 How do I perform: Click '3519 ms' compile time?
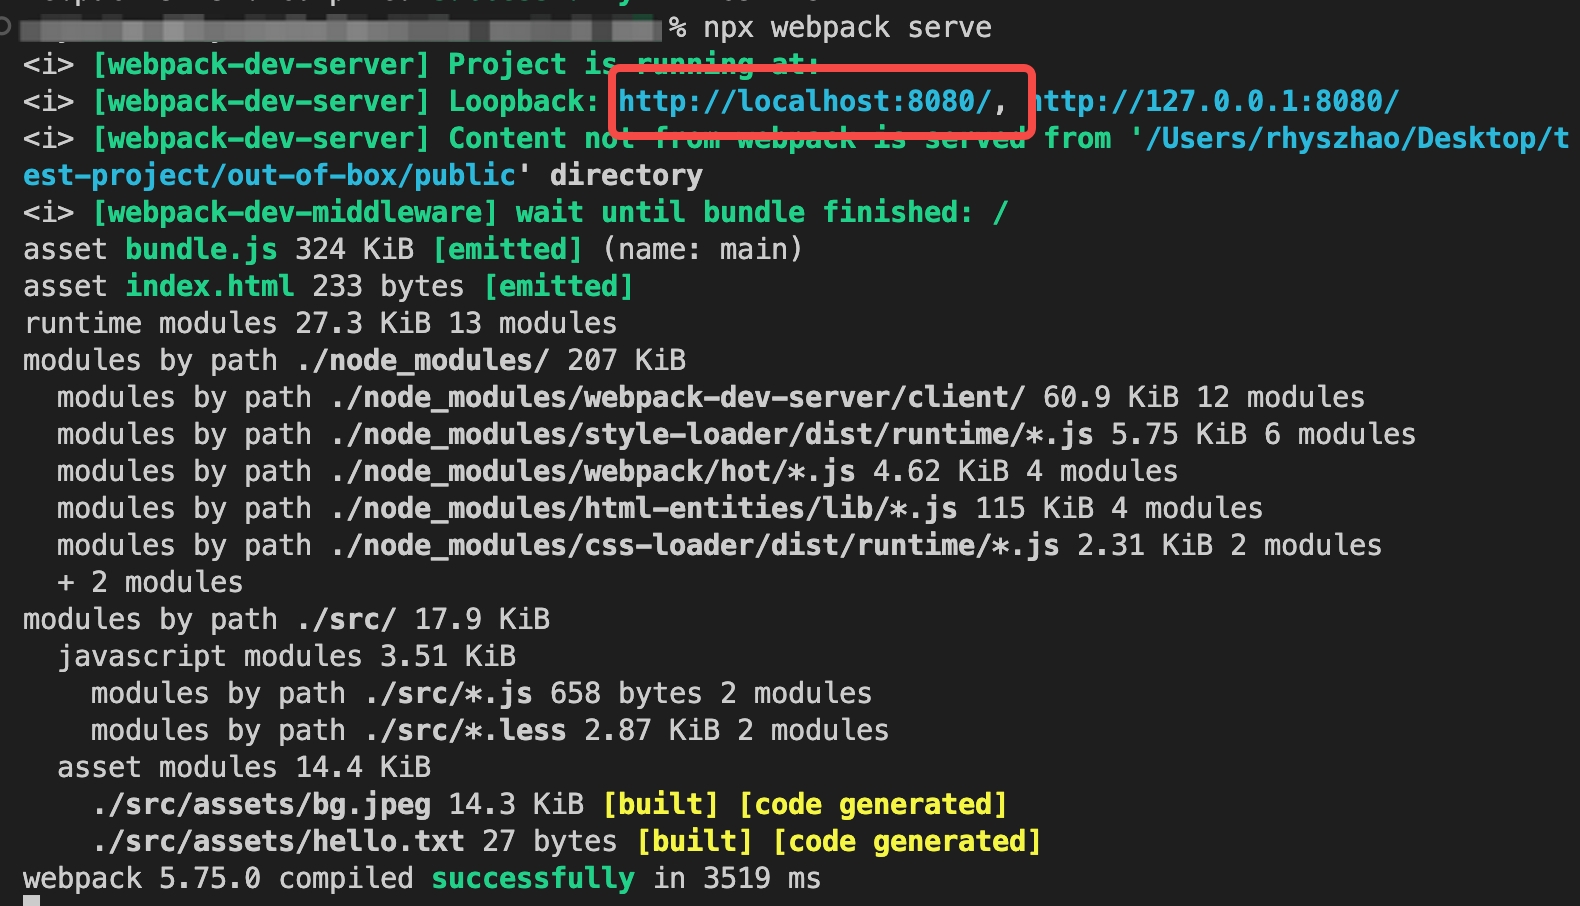pyautogui.click(x=762, y=878)
